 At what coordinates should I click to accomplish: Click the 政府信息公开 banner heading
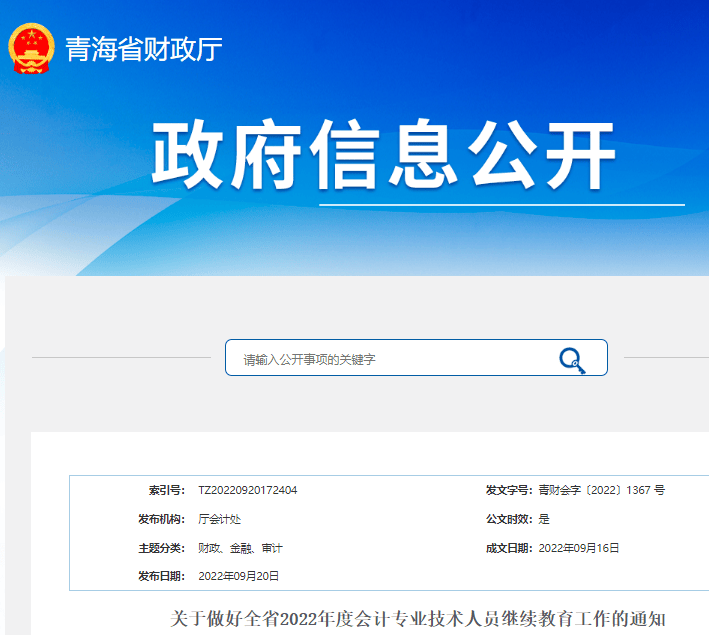[x=383, y=155]
